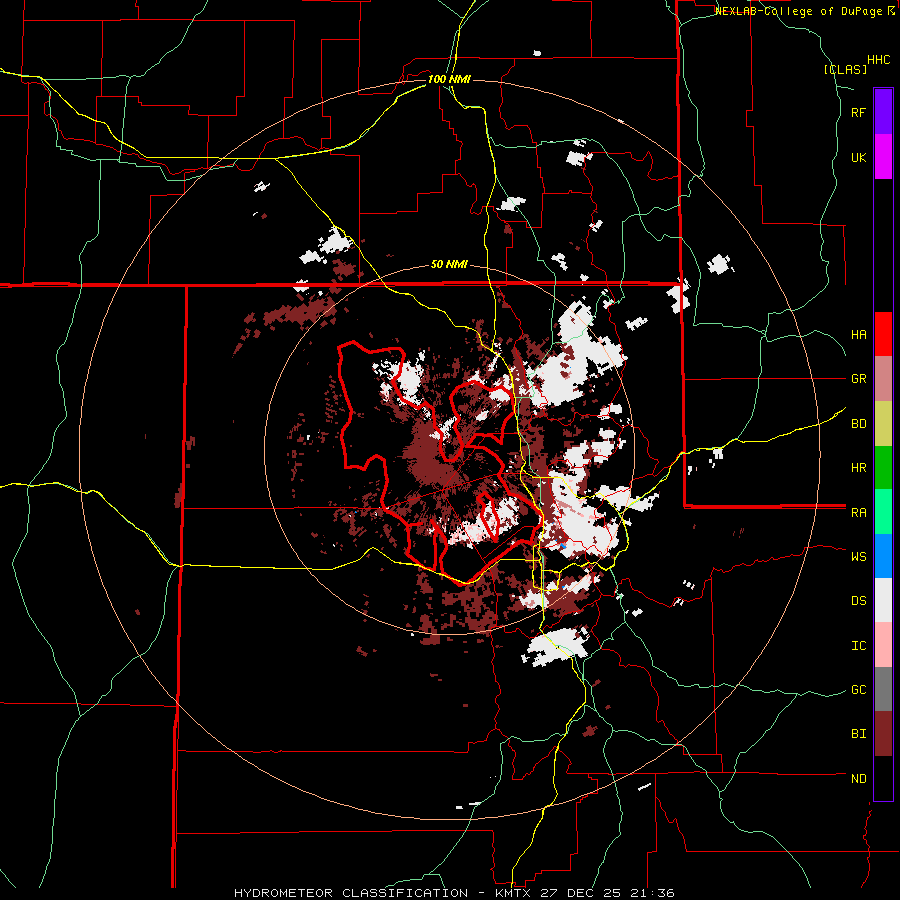Click the HA red legend swatch
This screenshot has width=900, height=900.
883,334
